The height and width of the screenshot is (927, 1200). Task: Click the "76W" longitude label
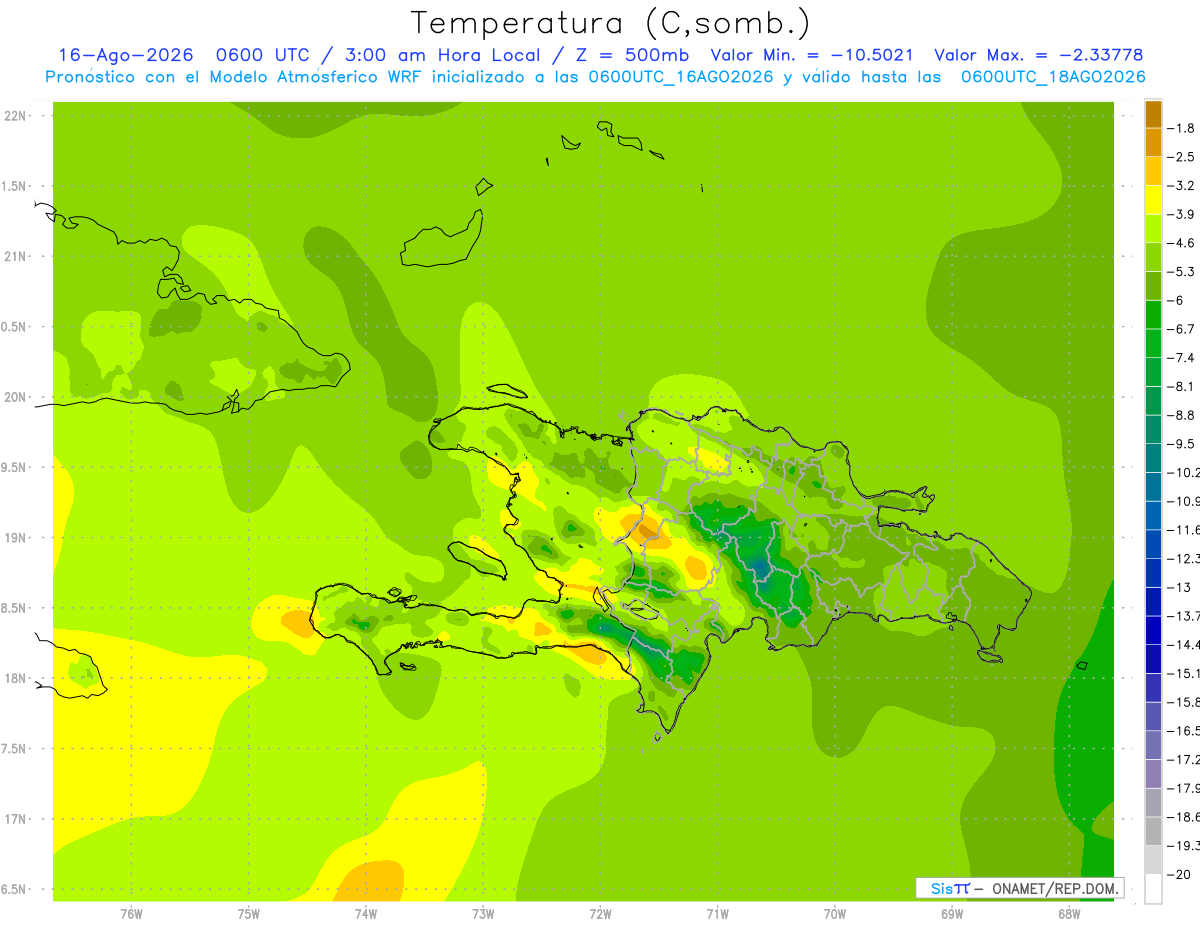pos(131,914)
